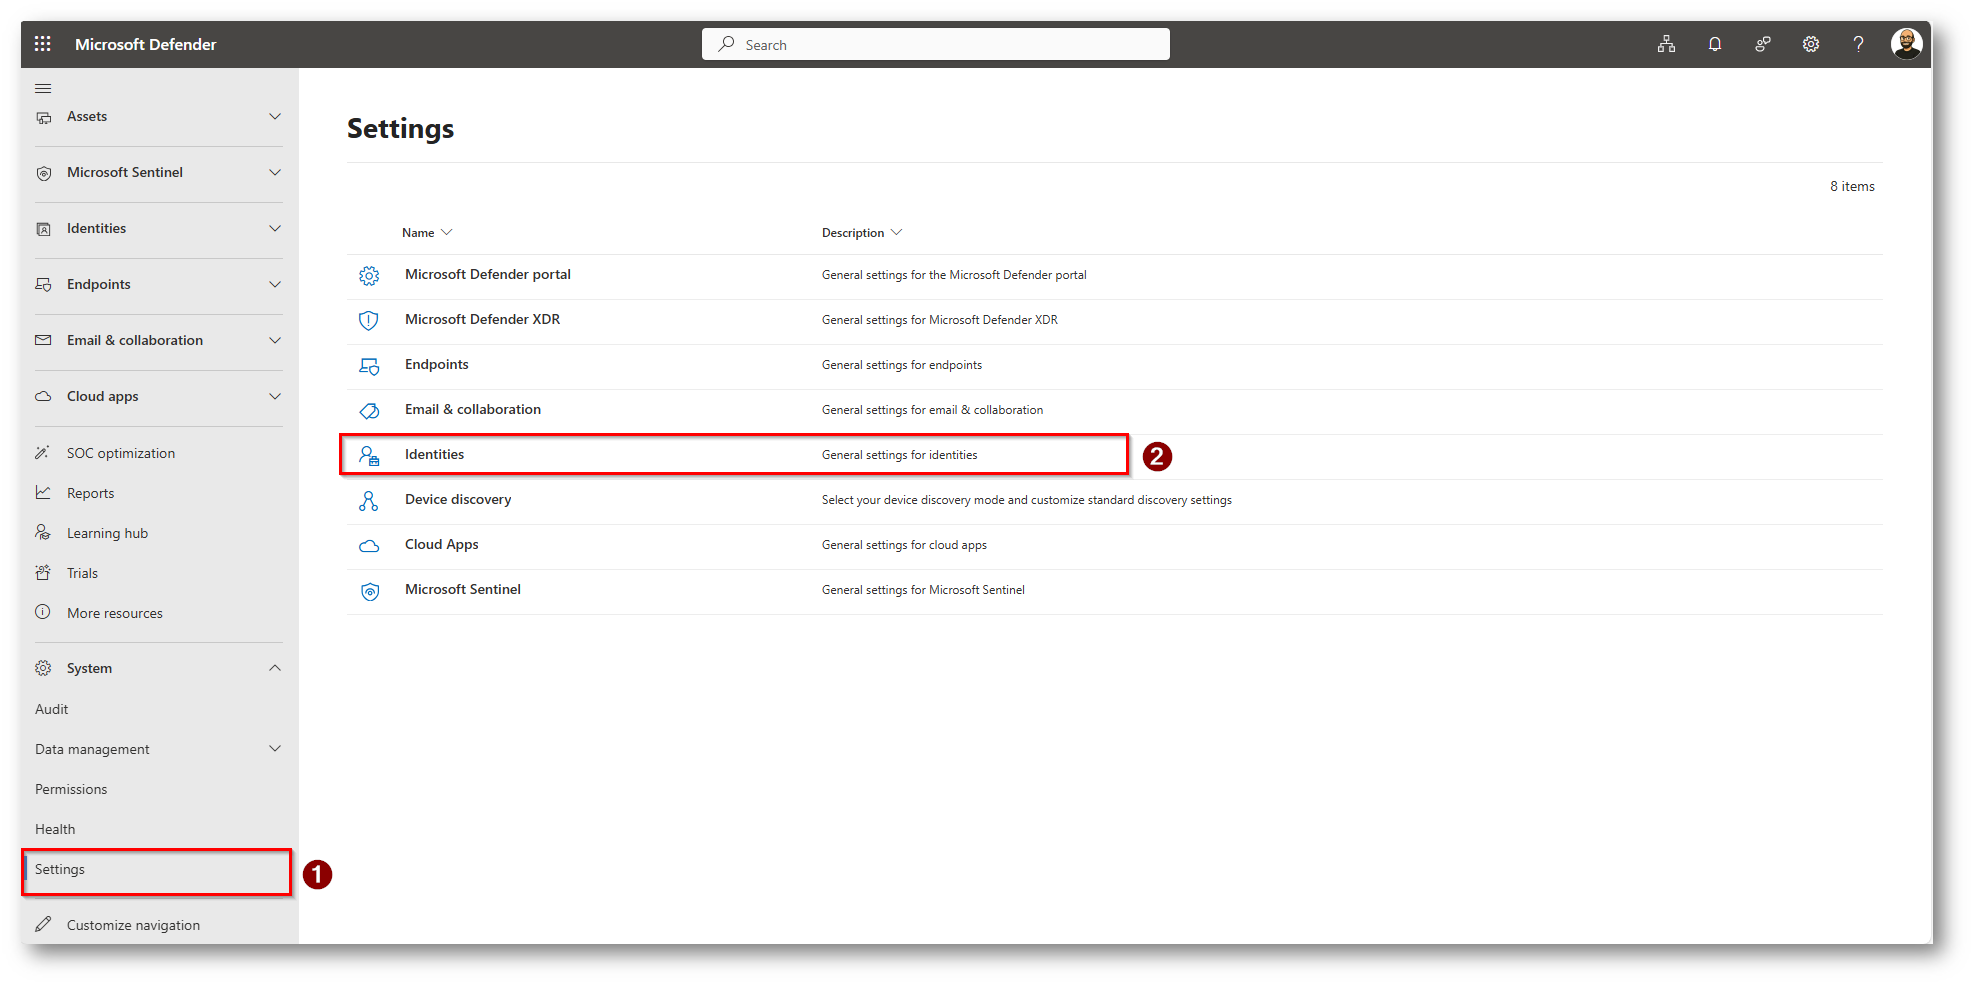Open the feedback community icon in header
This screenshot has width=1975, height=986.
(1763, 44)
